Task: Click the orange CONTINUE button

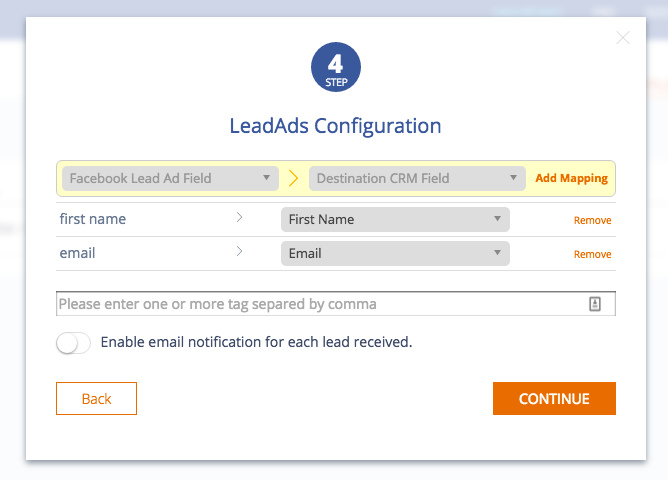Action: coord(554,398)
